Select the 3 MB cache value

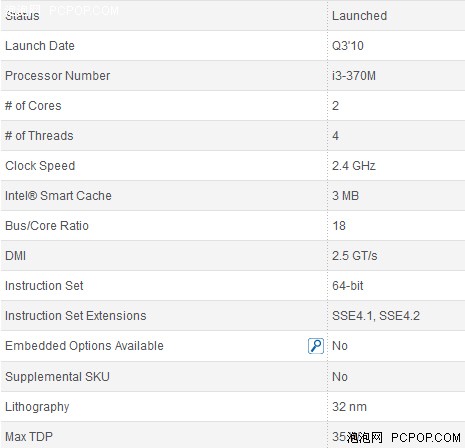[345, 196]
